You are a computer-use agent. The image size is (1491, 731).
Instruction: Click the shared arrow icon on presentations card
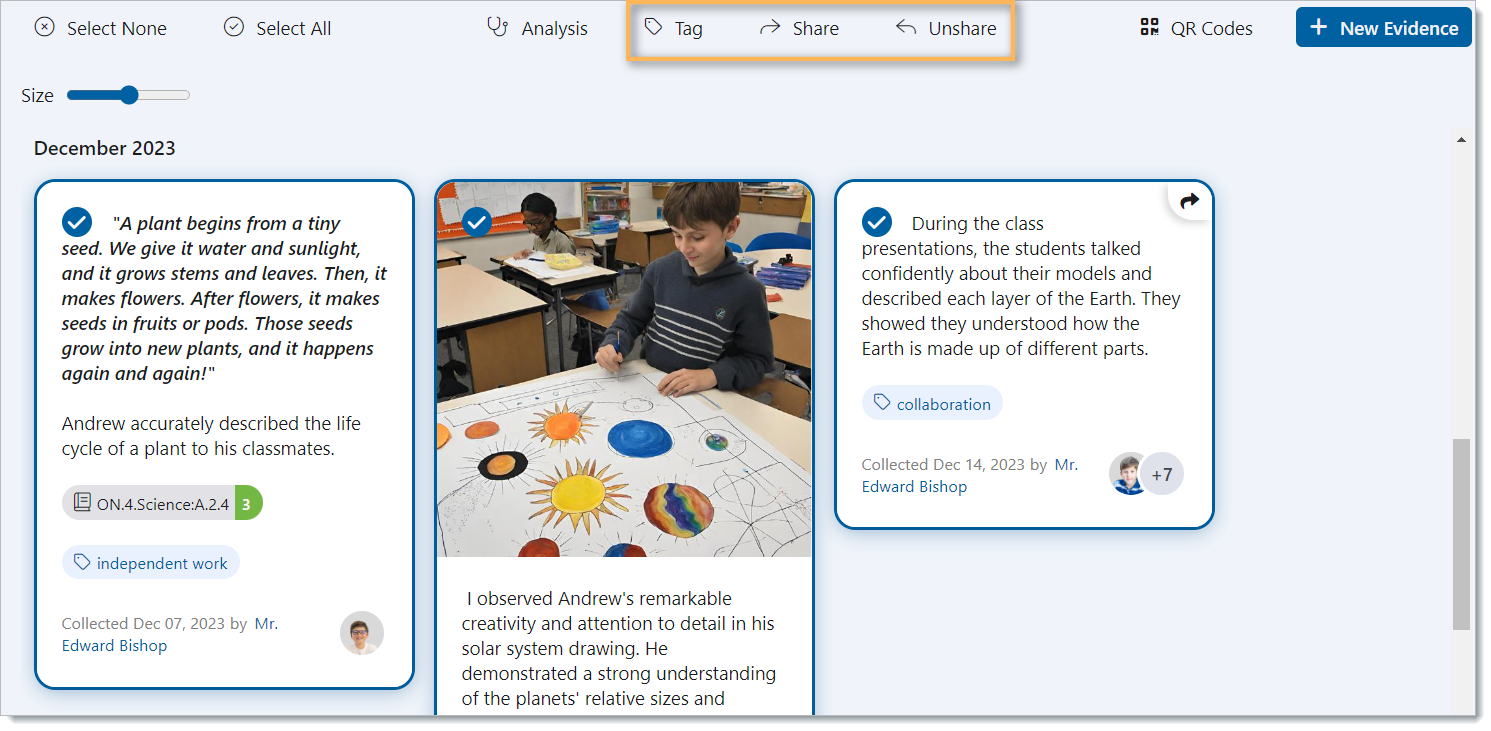(x=1189, y=201)
